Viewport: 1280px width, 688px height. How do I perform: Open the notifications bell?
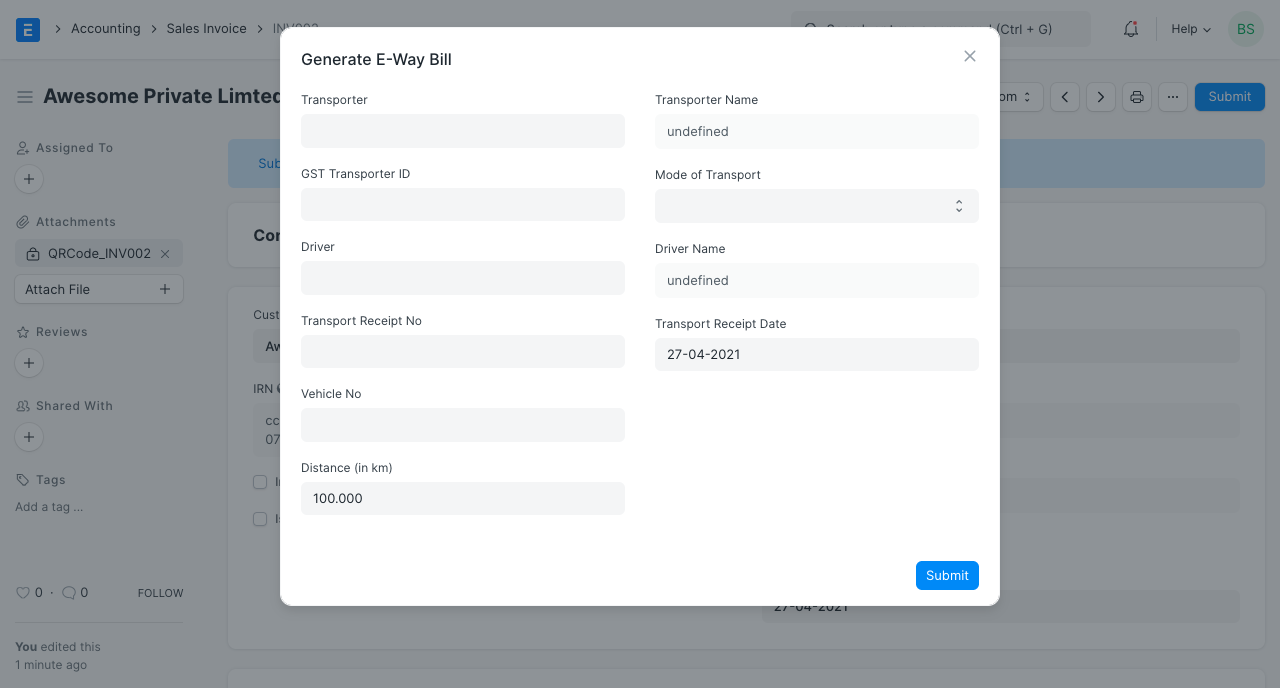[1131, 29]
